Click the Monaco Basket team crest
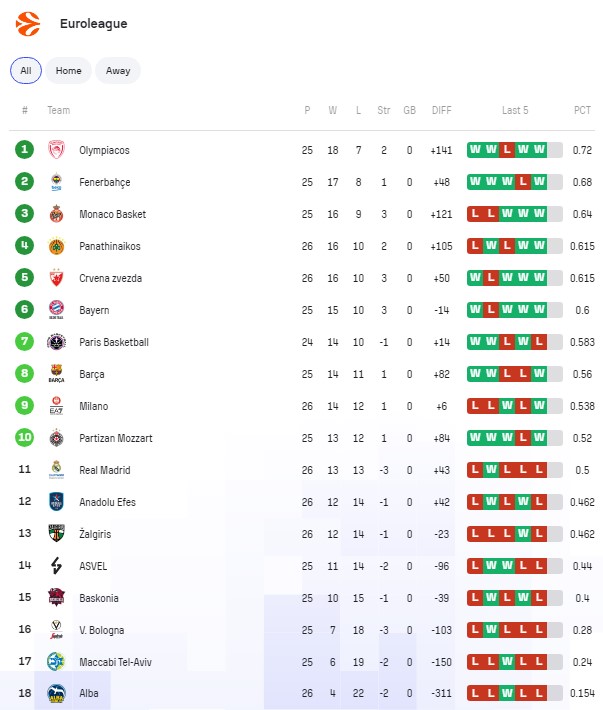Screen dimensions: 603x710 56,214
